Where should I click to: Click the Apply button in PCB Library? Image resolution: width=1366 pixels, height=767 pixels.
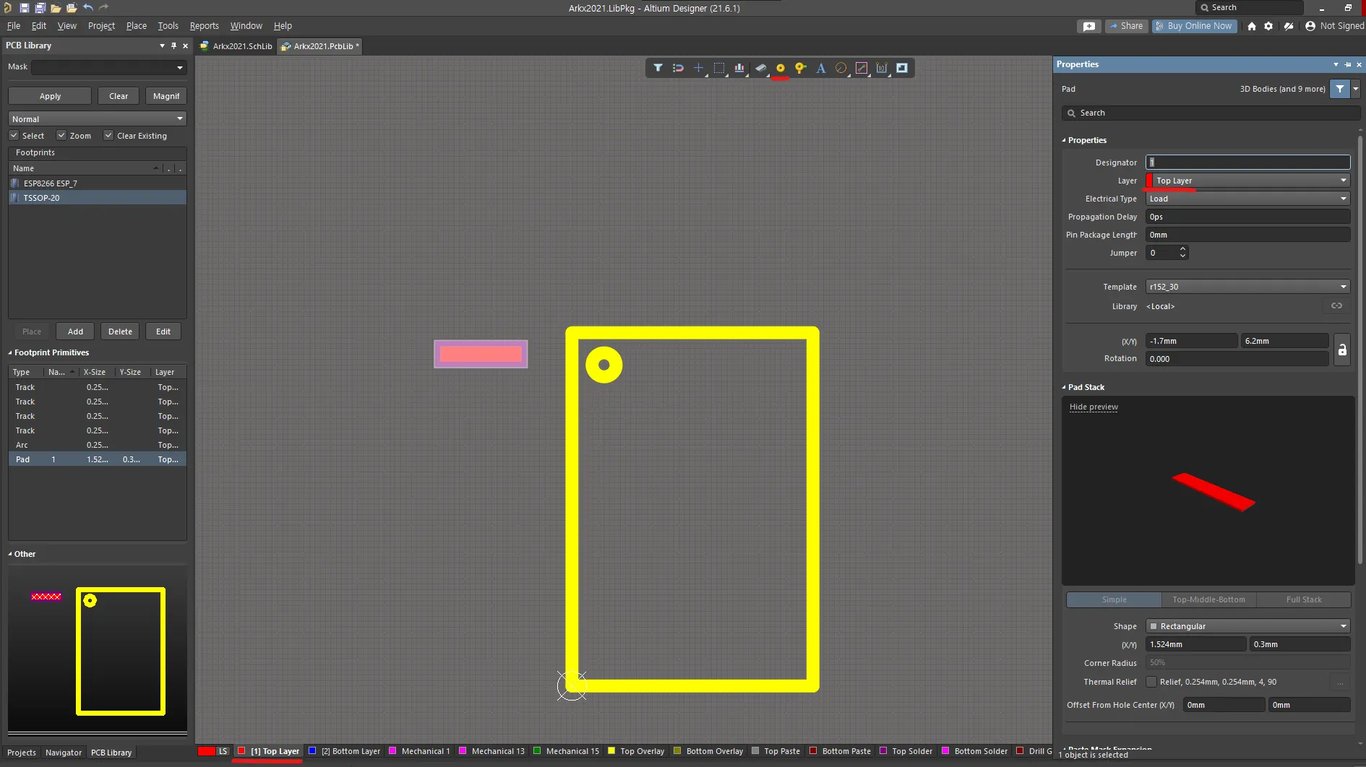click(48, 95)
